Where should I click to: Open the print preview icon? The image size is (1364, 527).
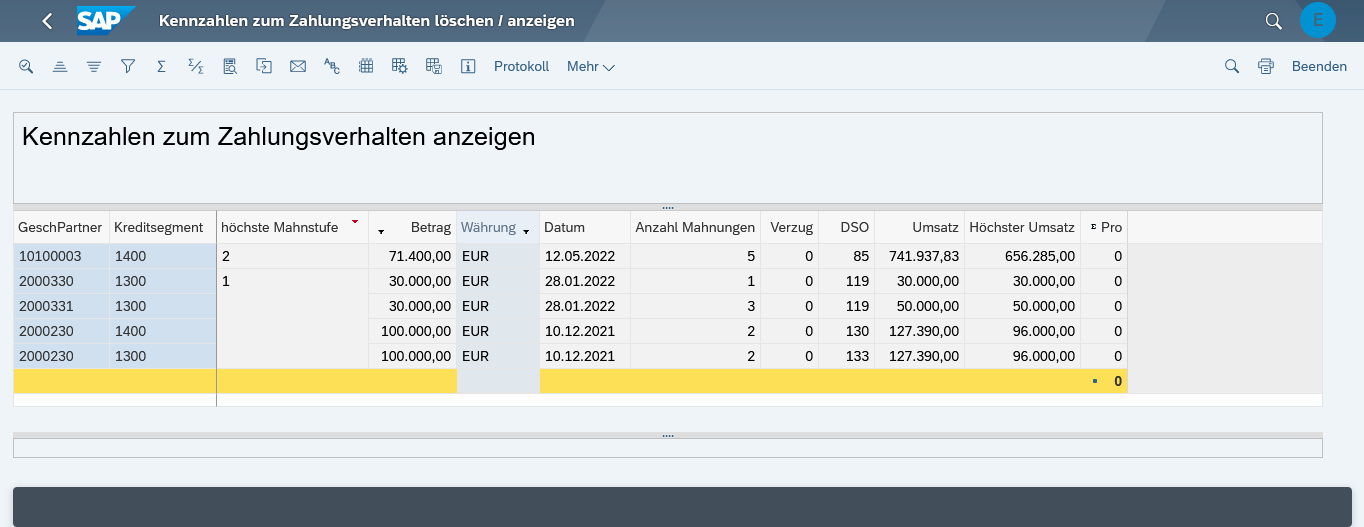pyautogui.click(x=230, y=66)
